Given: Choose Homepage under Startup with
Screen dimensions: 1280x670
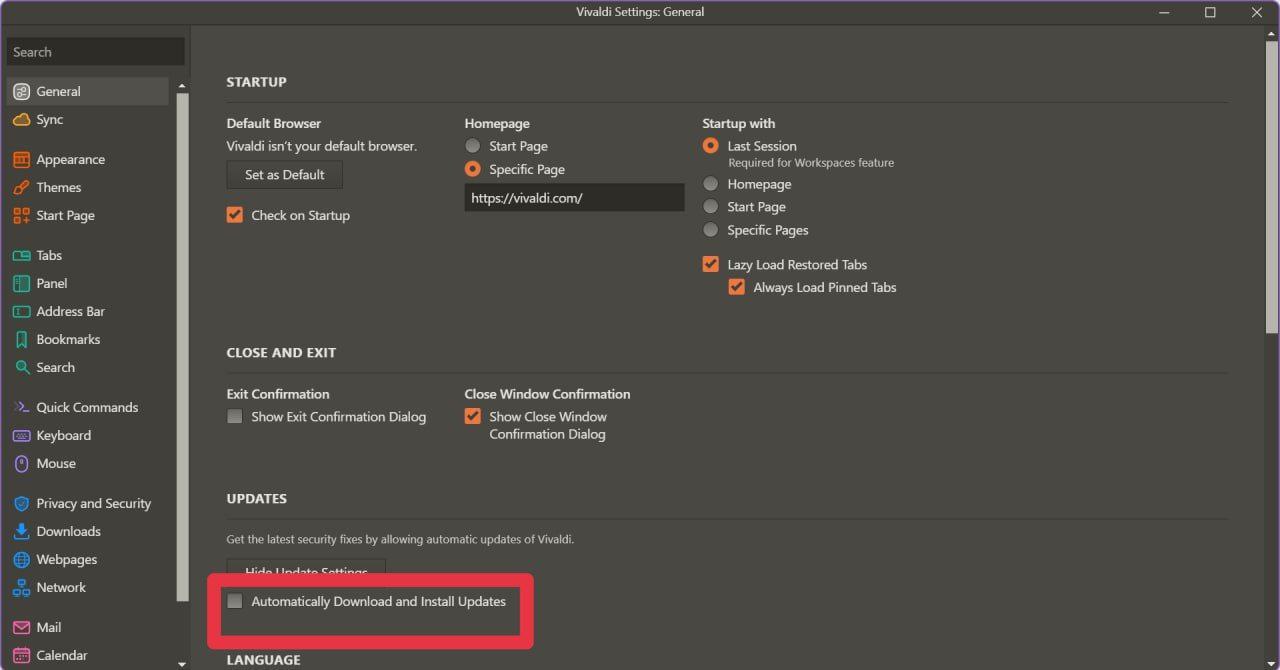Looking at the screenshot, I should 710,184.
